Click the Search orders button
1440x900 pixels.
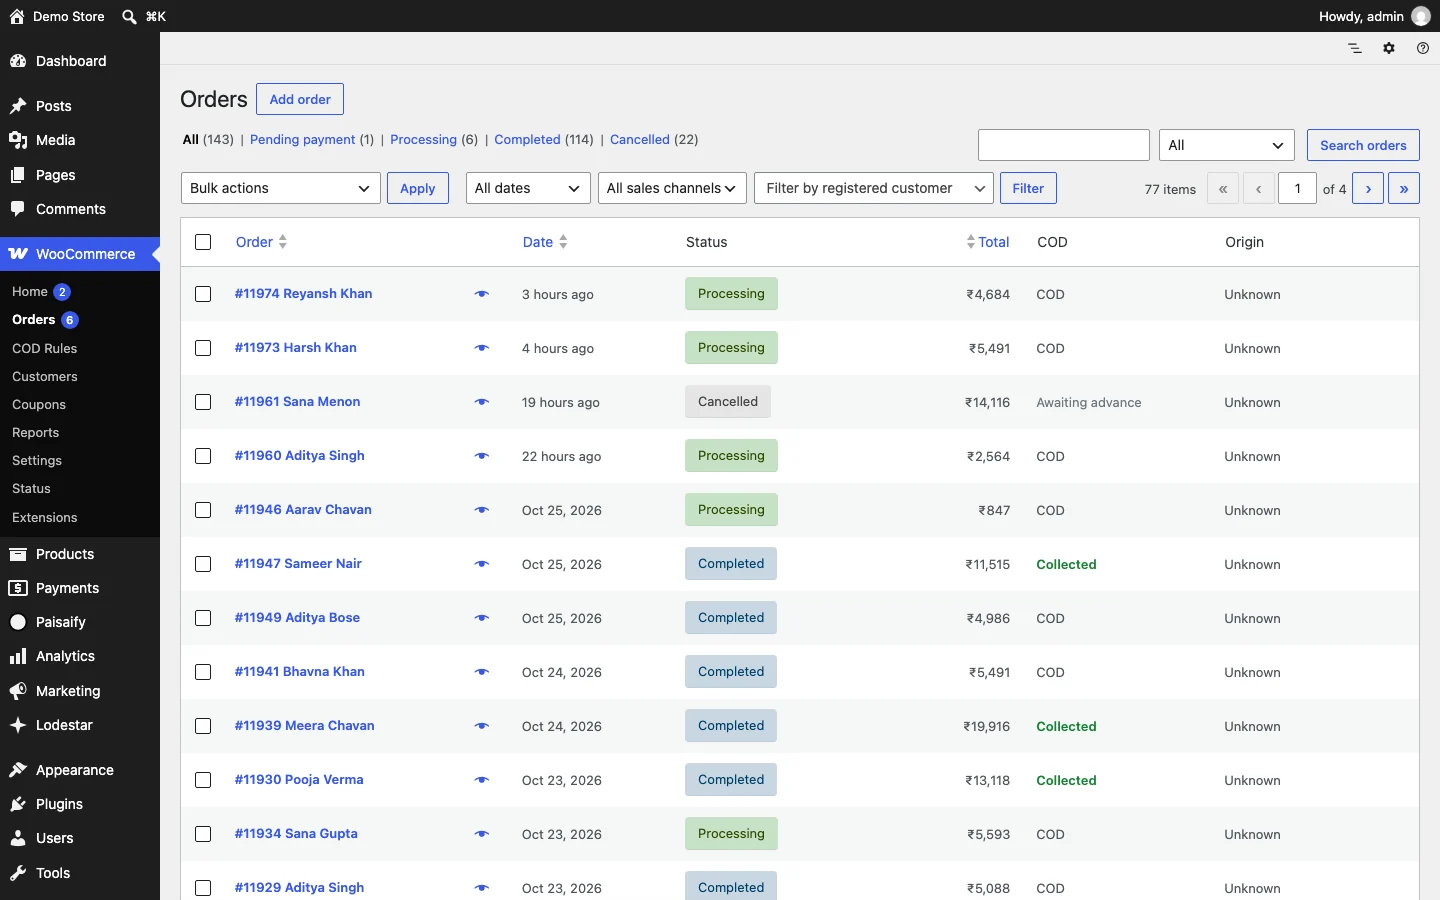pyautogui.click(x=1363, y=145)
